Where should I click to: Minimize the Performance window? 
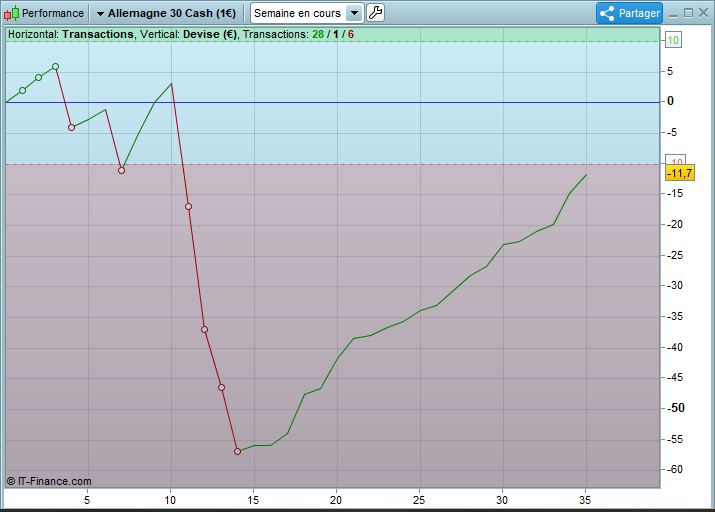(673, 14)
